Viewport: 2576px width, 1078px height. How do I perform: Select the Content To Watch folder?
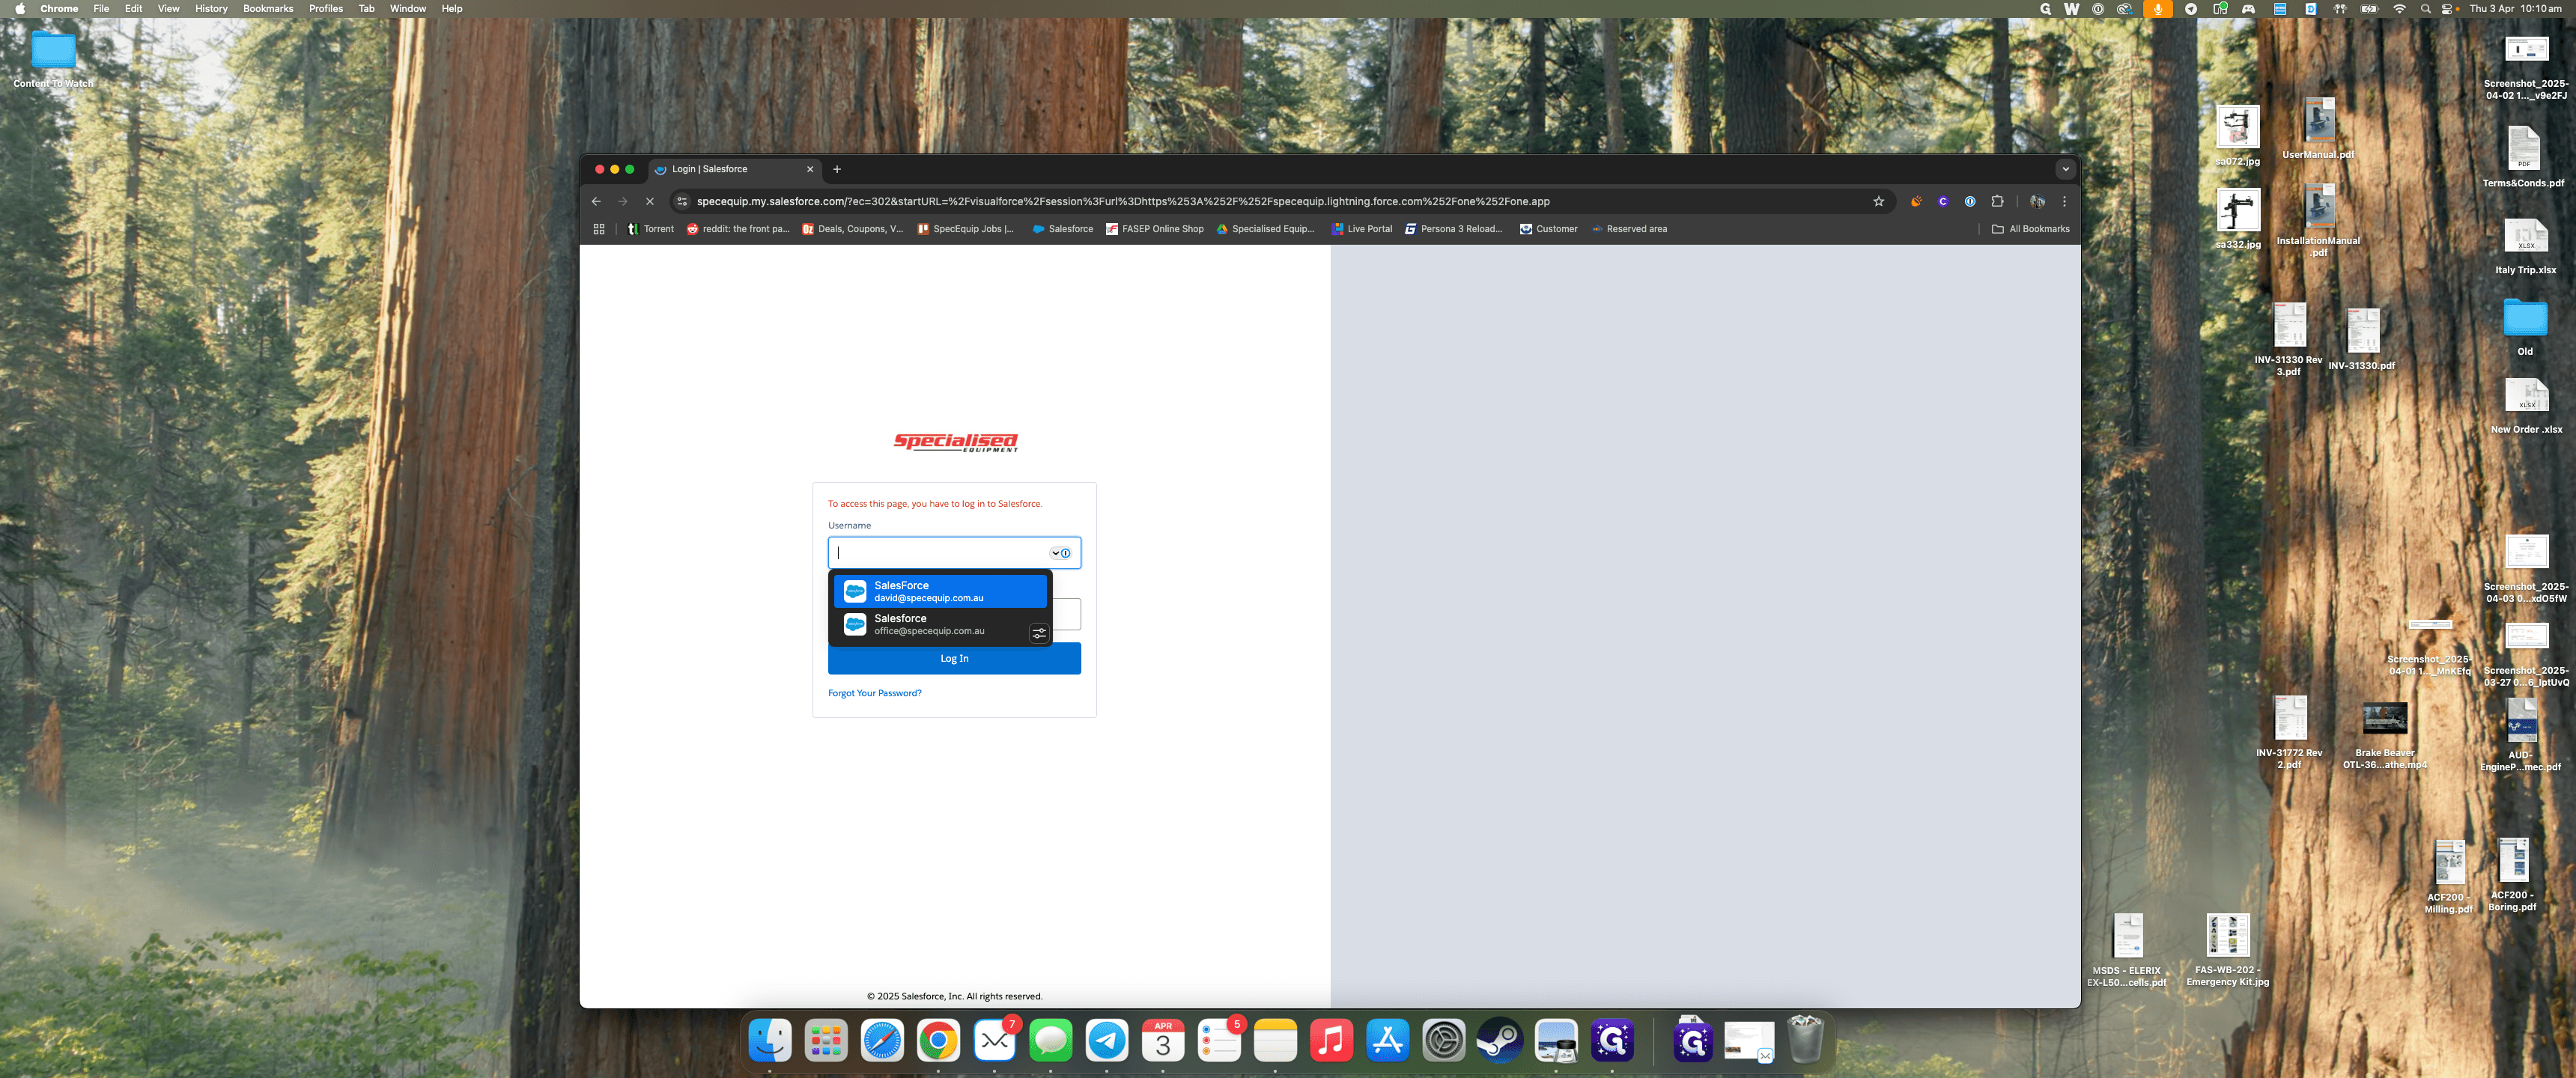(53, 59)
